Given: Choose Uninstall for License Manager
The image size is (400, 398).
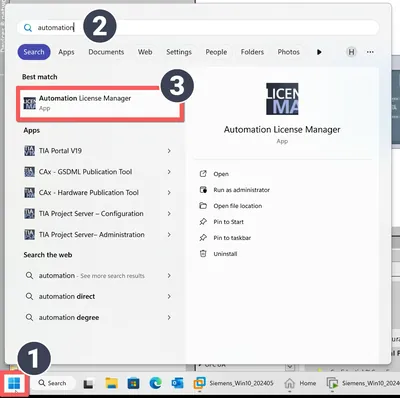Looking at the screenshot, I should pyautogui.click(x=225, y=254).
